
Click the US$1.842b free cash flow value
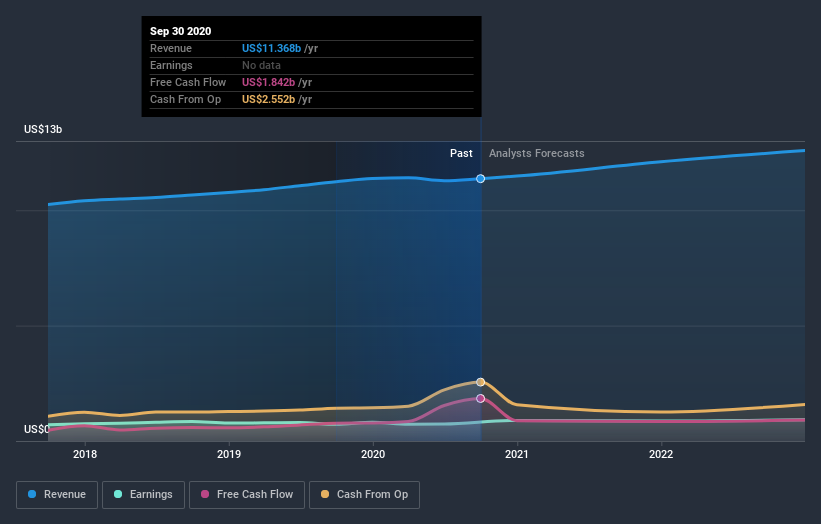[x=268, y=82]
